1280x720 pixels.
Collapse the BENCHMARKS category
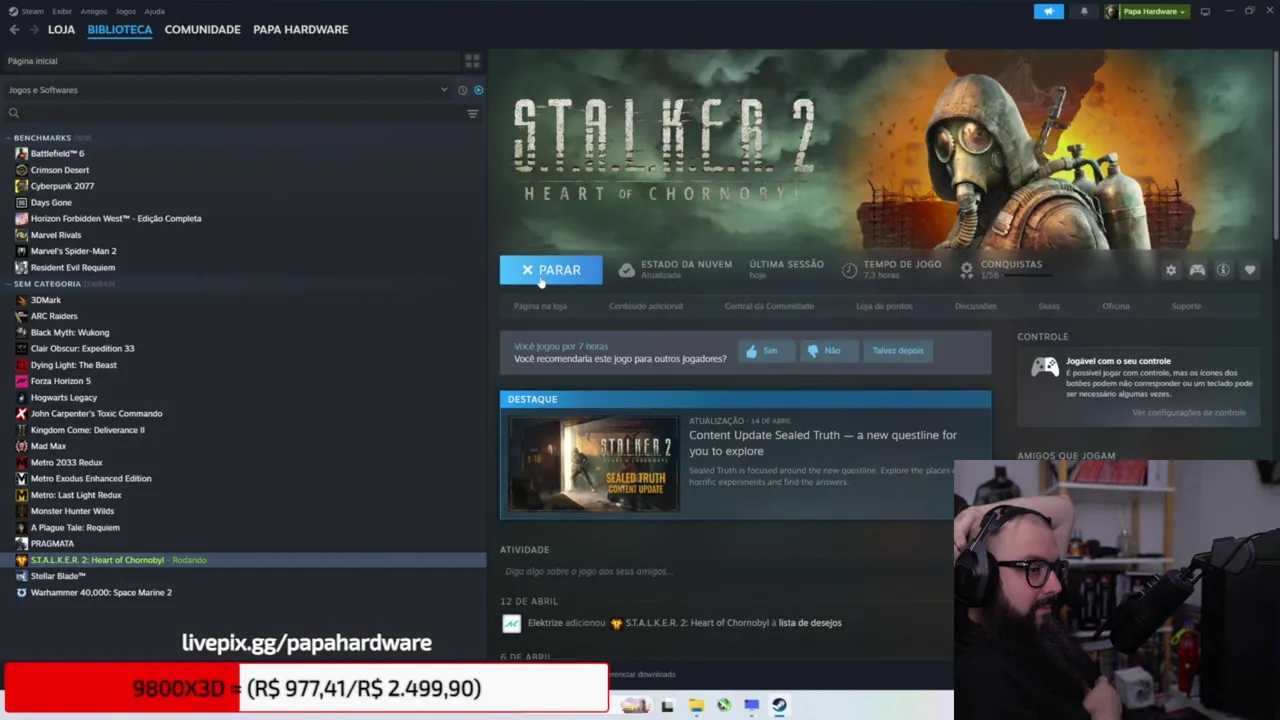[x=42, y=138]
